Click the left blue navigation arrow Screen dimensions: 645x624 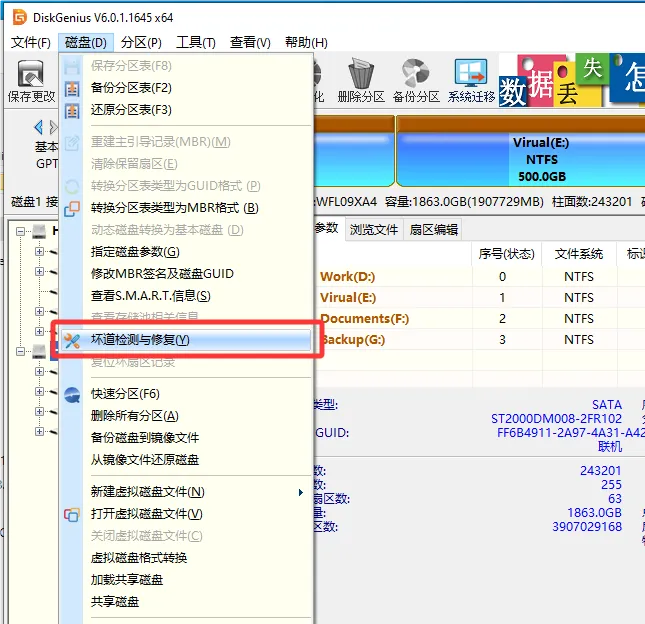38,127
